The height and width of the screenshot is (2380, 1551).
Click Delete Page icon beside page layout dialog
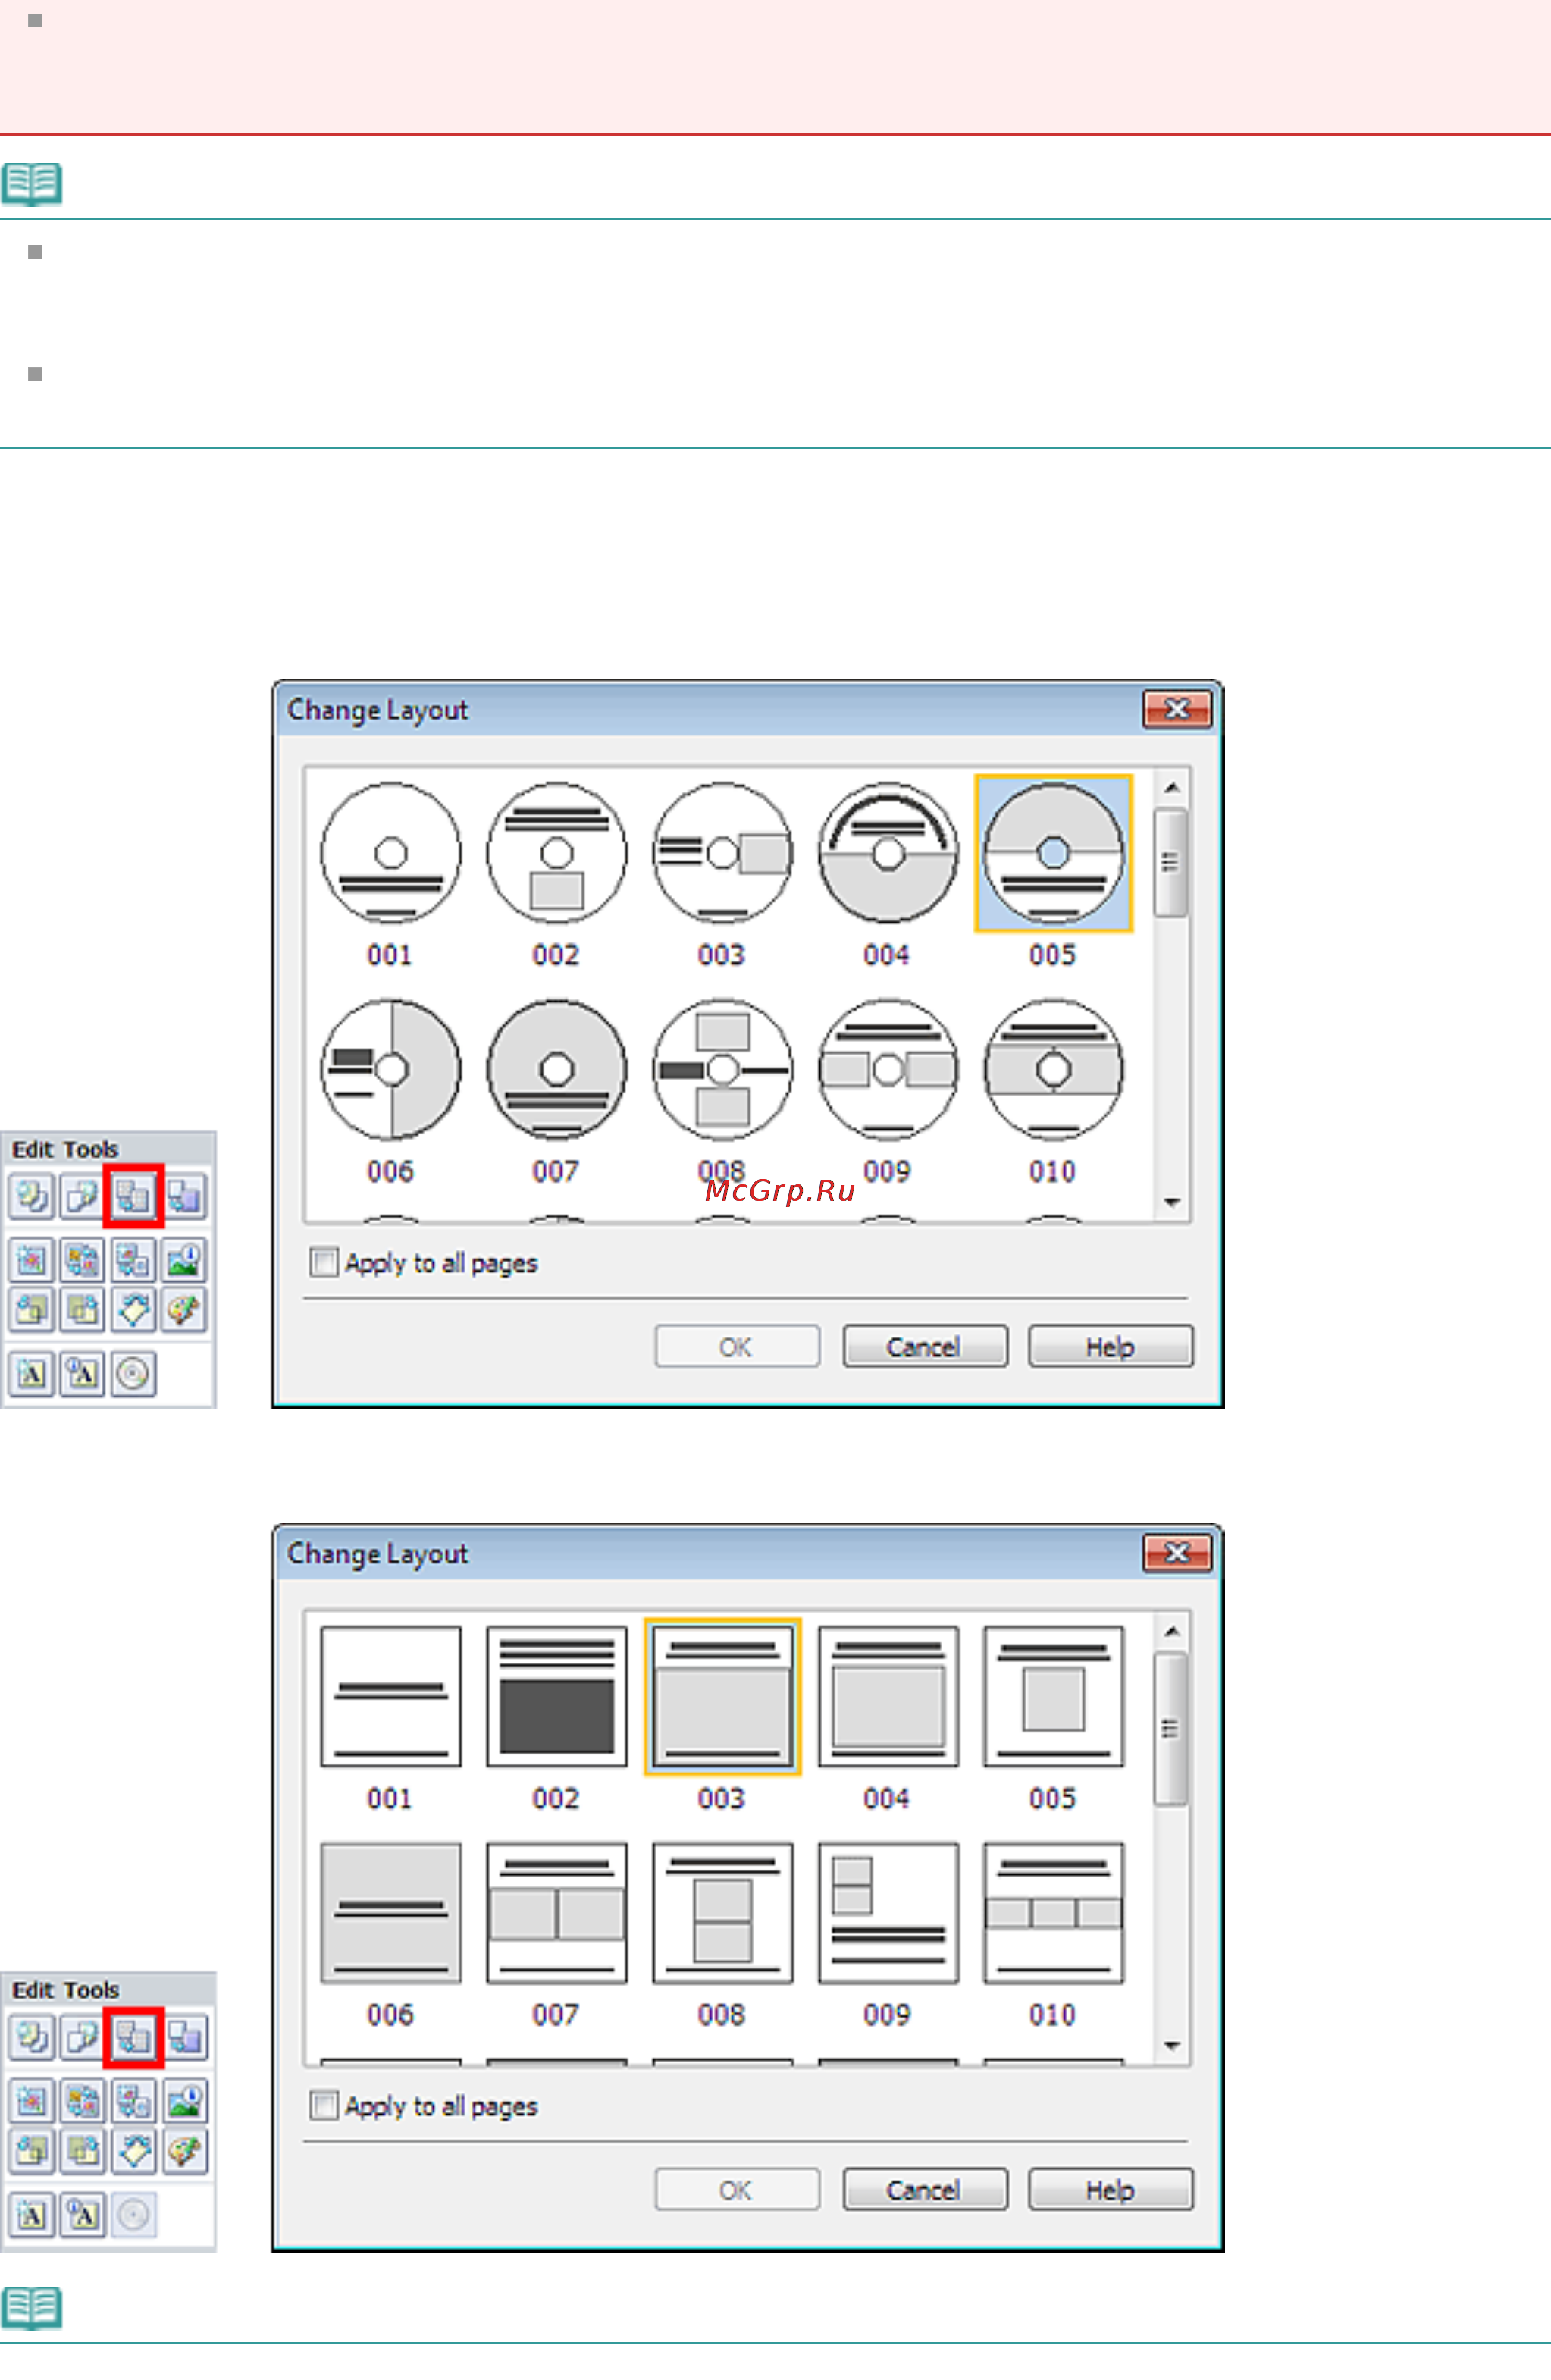tap(82, 2037)
